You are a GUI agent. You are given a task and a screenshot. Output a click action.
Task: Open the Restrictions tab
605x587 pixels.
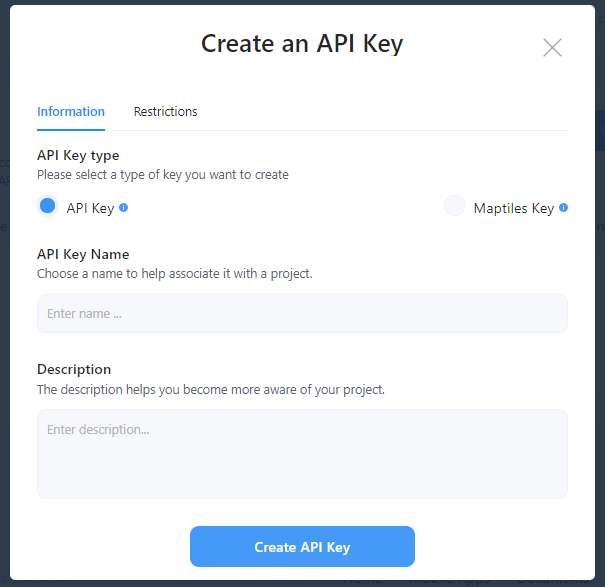165,112
